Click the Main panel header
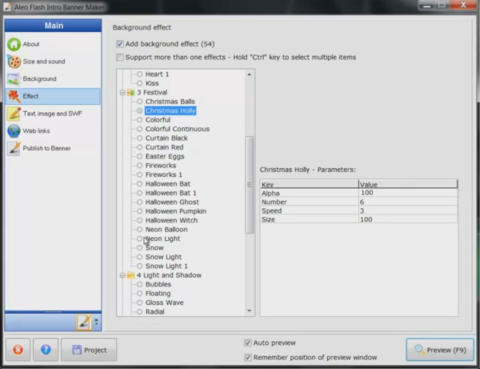This screenshot has height=369, width=480. pos(53,26)
